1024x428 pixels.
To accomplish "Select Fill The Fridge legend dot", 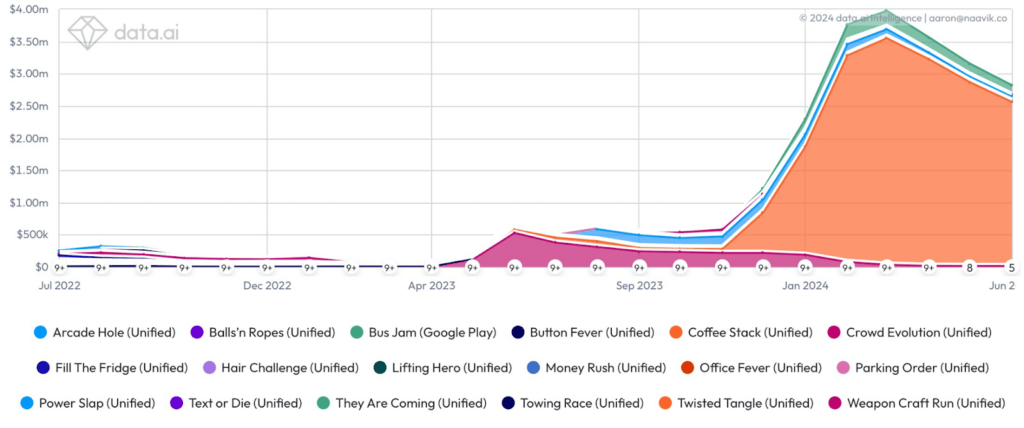I will (40, 368).
